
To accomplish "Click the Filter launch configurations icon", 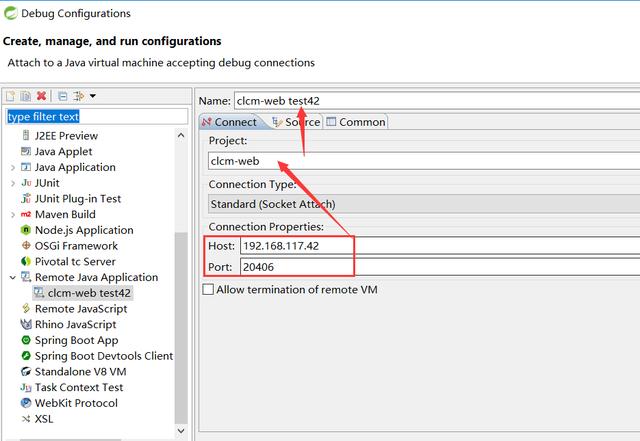I will pyautogui.click(x=79, y=96).
